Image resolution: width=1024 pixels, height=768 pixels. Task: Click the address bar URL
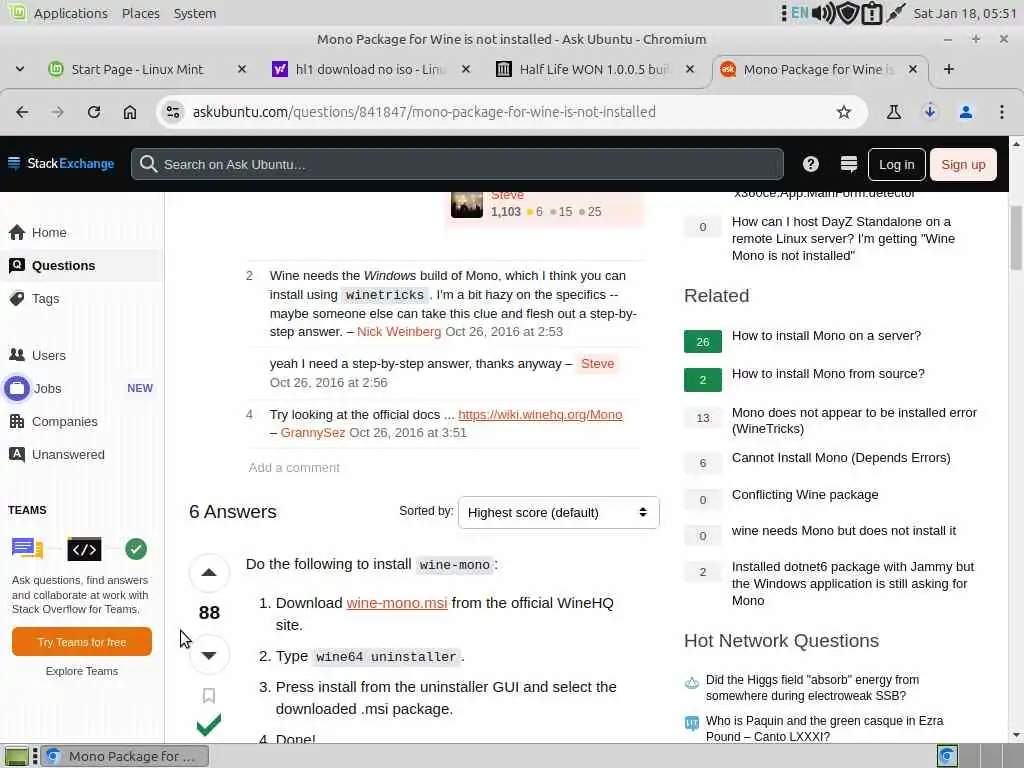(424, 112)
